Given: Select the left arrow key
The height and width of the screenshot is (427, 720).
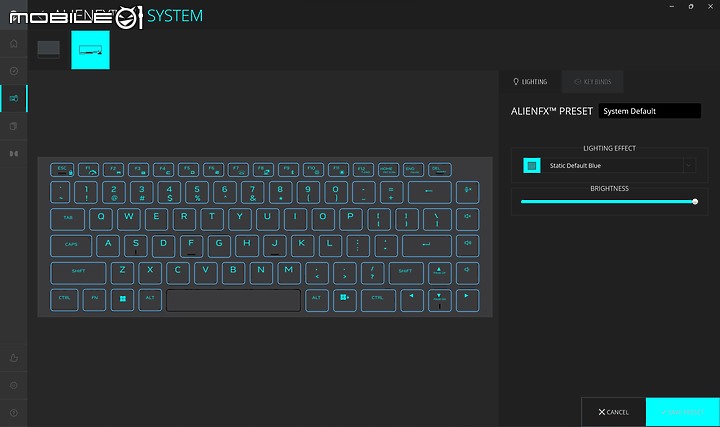Looking at the screenshot, I should click(411, 300).
